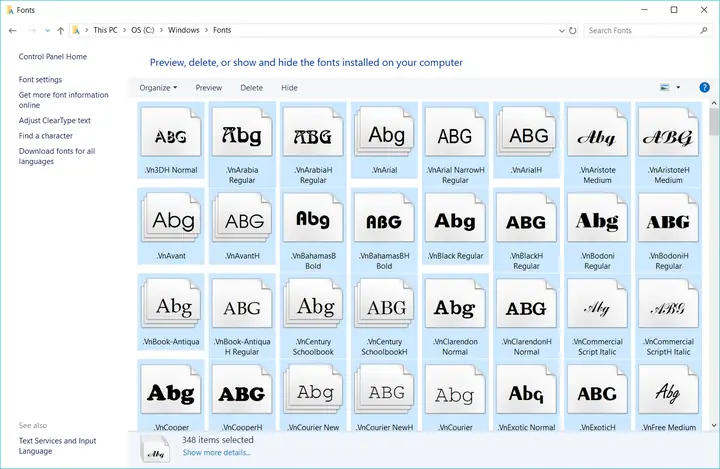Select the .VnClarendon Normal font icon
The image size is (720, 469).
[455, 304]
